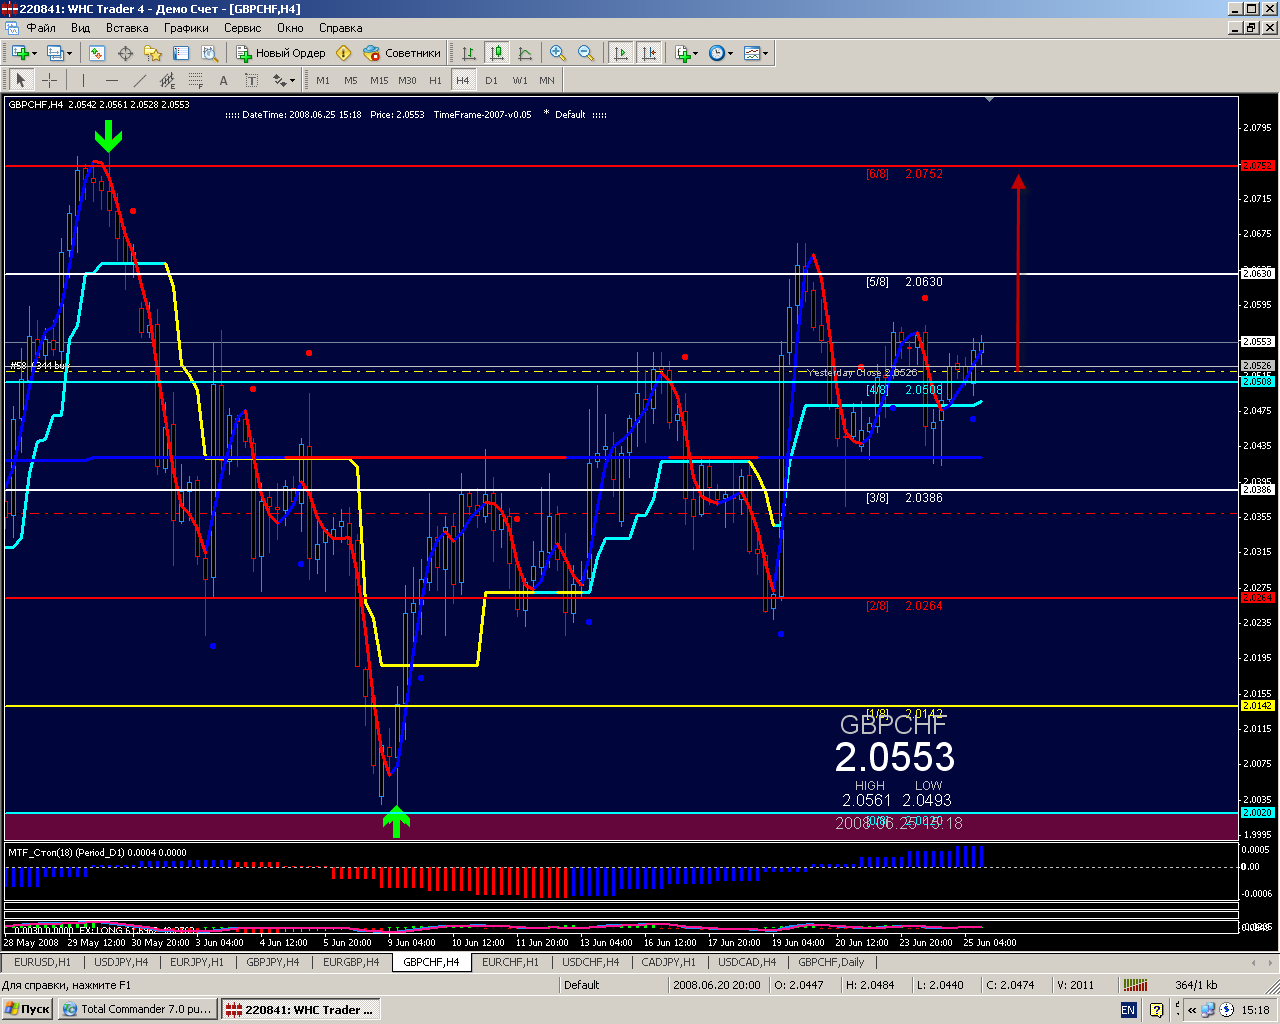This screenshot has height=1024, width=1280.
Task: Open the Indicators list icon
Action: coord(683,53)
